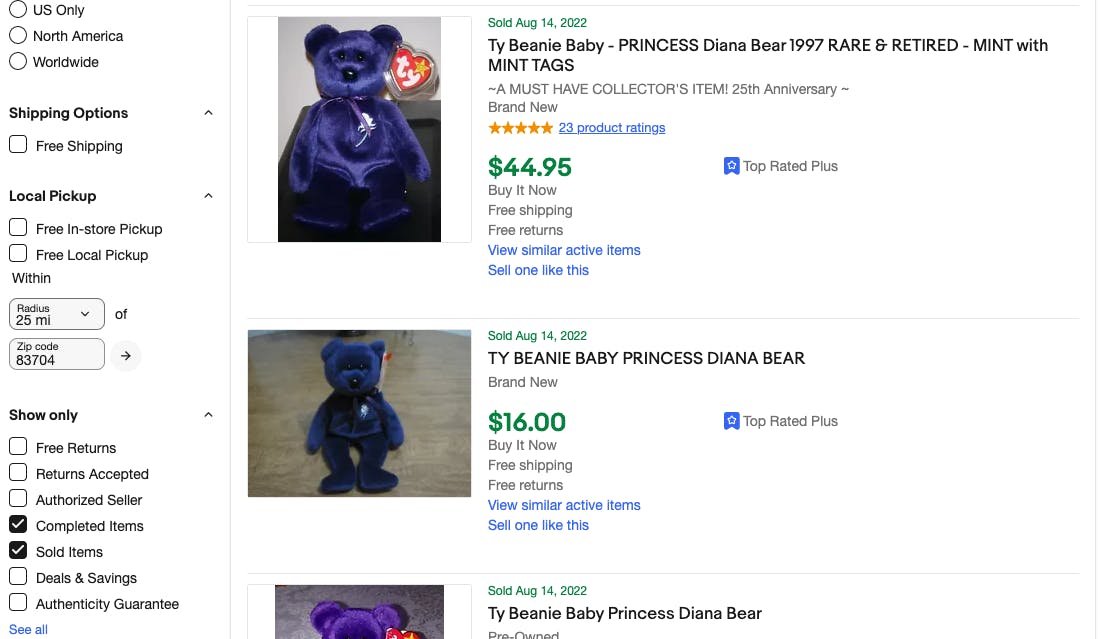The width and height of the screenshot is (1109, 639).
Task: Uncheck the Completed Items filter
Action: pos(18,525)
